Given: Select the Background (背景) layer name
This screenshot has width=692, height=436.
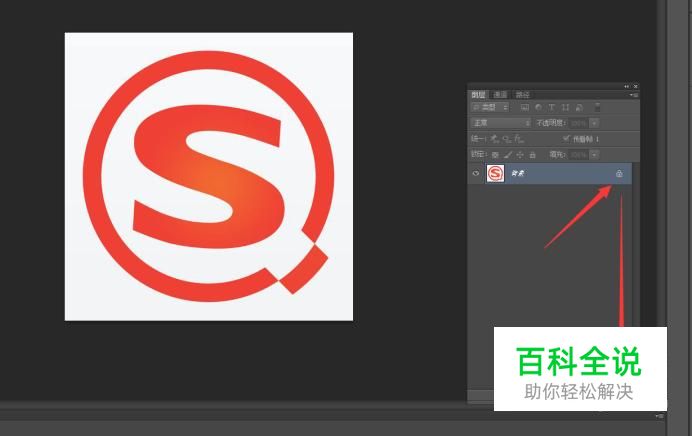Looking at the screenshot, I should click(x=518, y=173).
